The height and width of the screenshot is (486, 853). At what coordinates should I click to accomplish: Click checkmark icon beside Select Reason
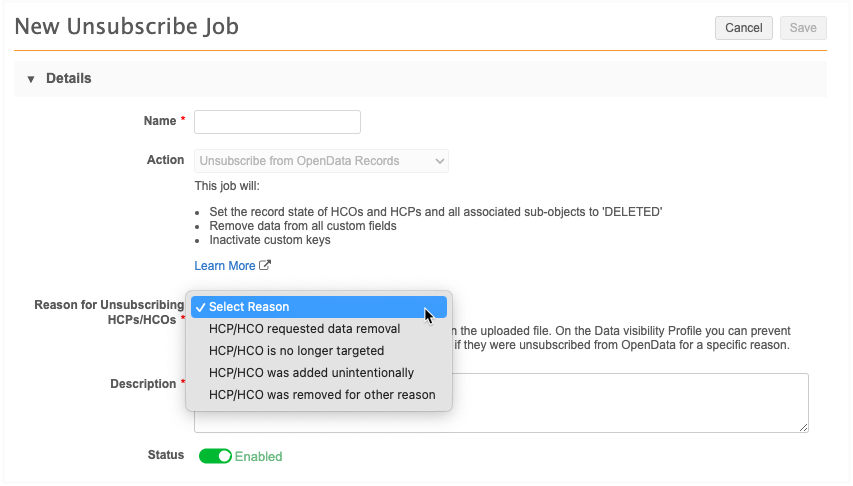200,307
